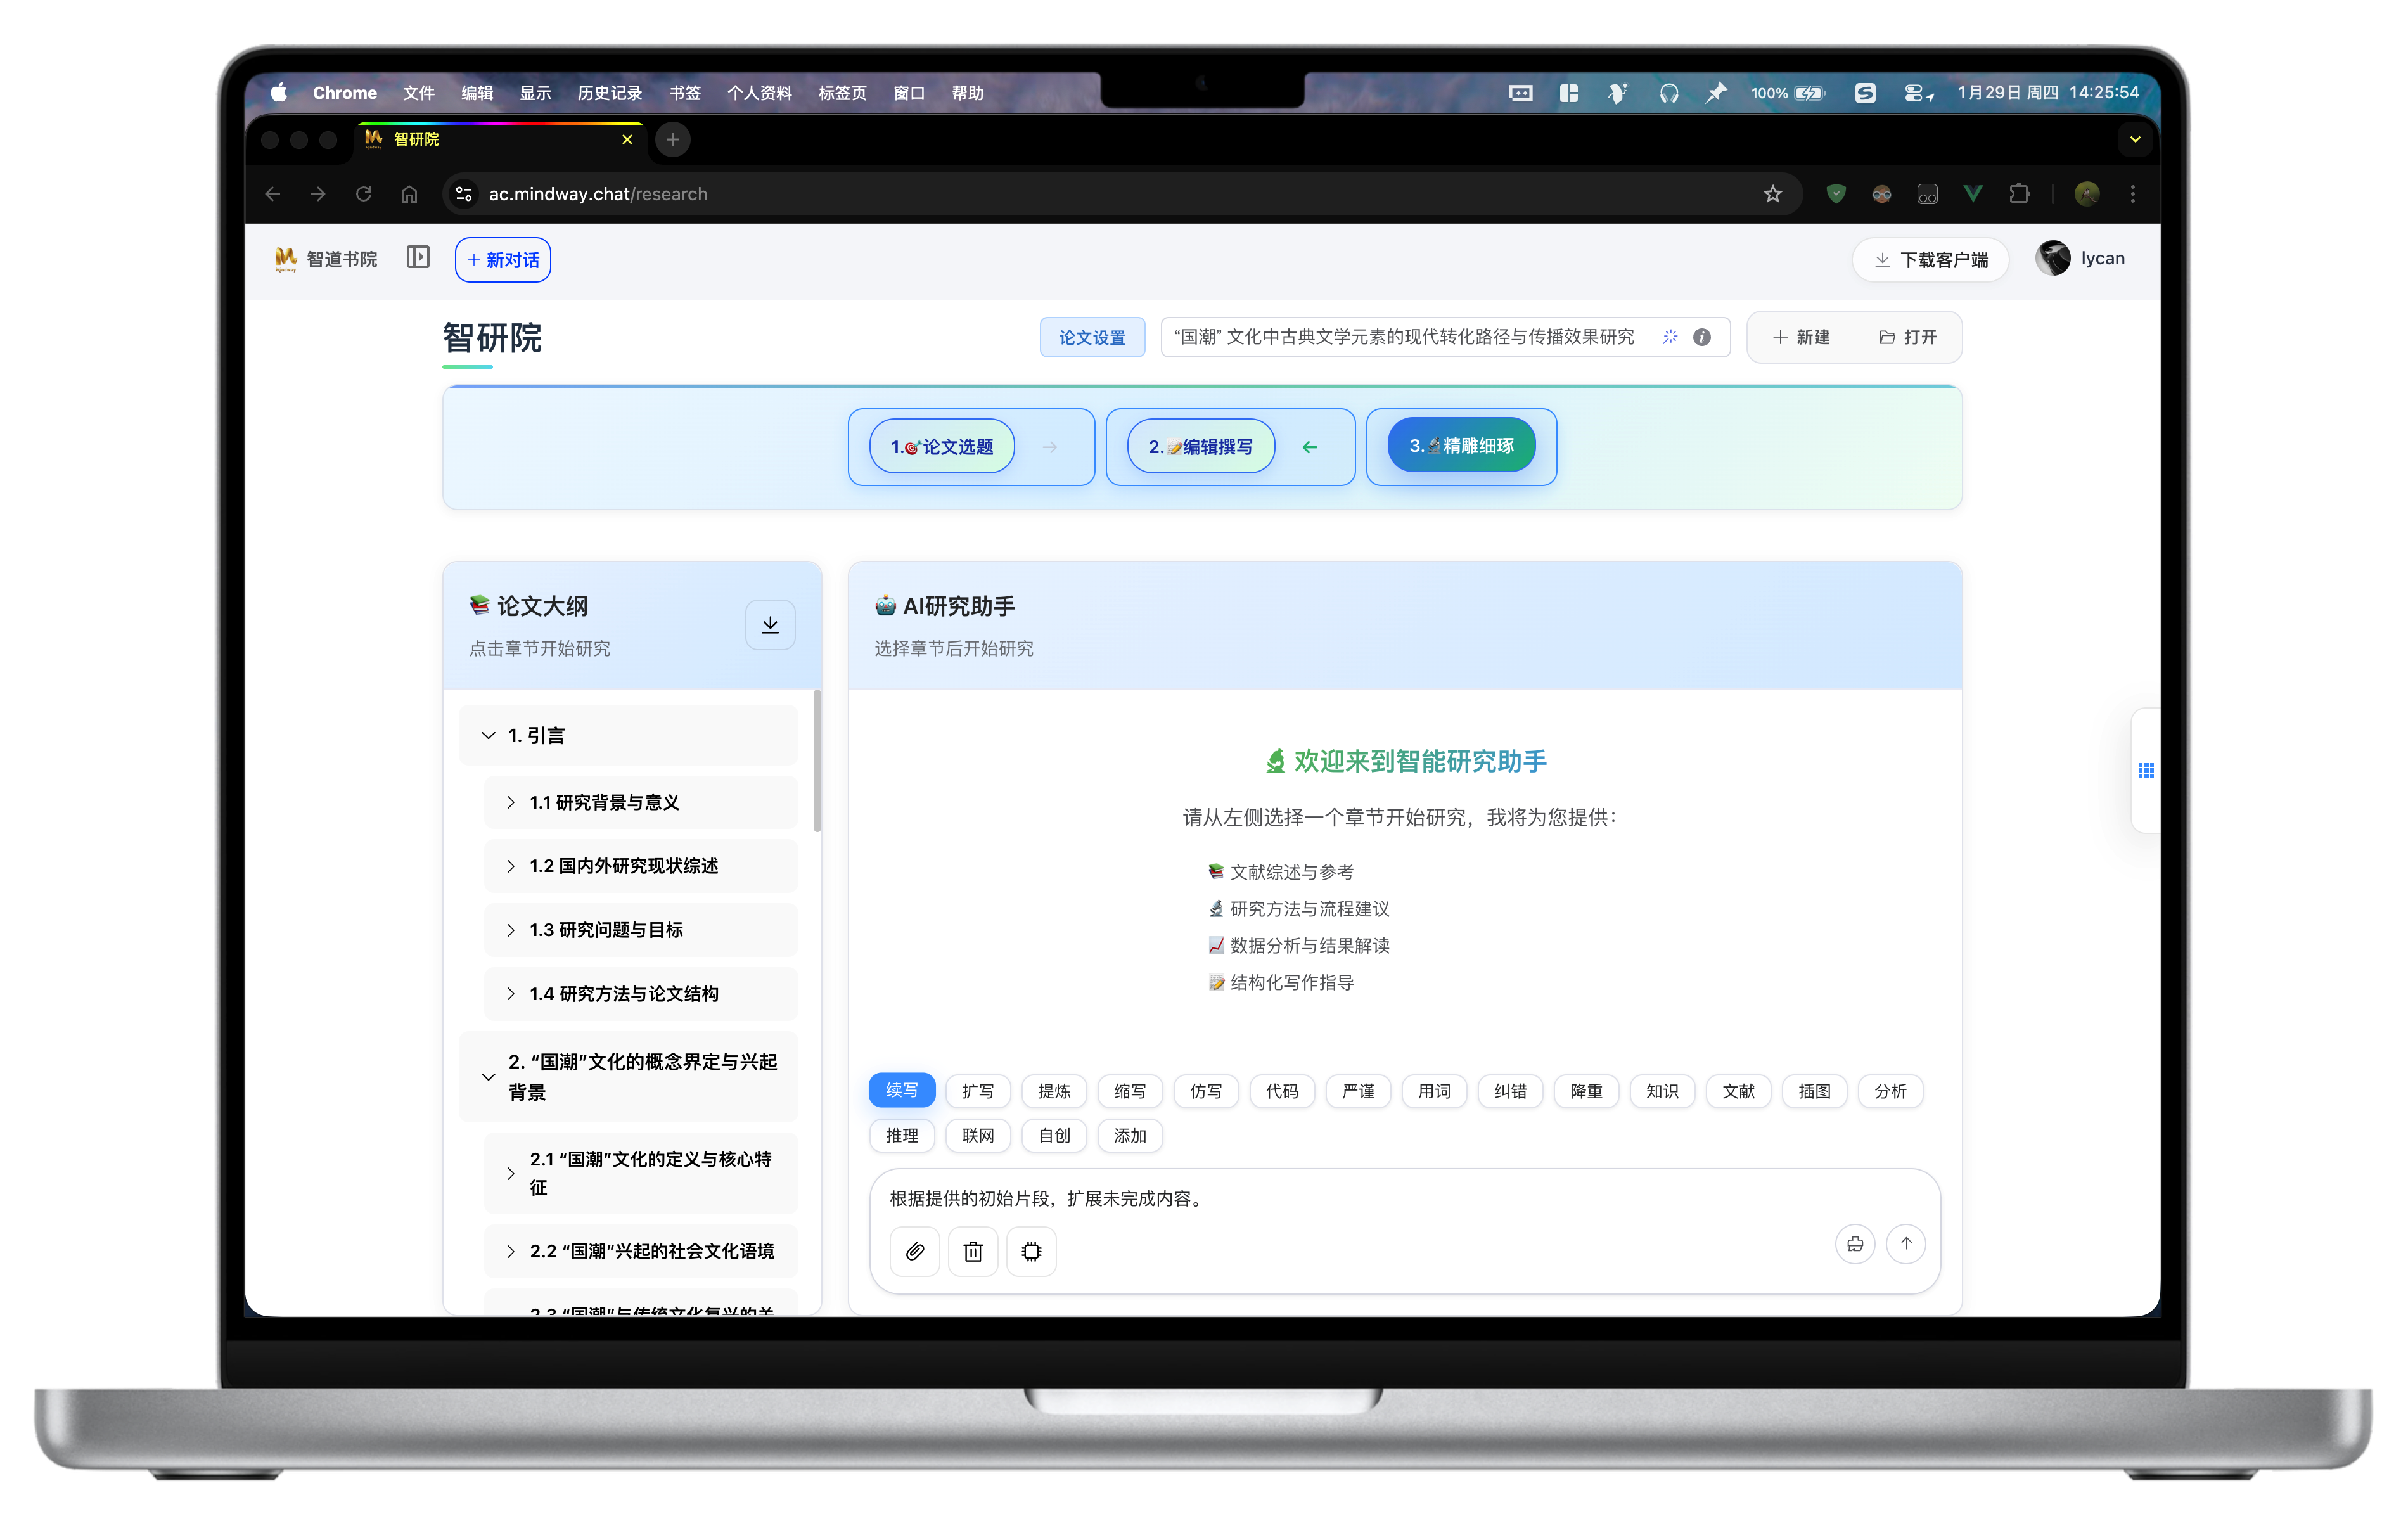Viewport: 2408px width, 1521px height.
Task: Click the 下载客户端 button
Action: click(1930, 259)
